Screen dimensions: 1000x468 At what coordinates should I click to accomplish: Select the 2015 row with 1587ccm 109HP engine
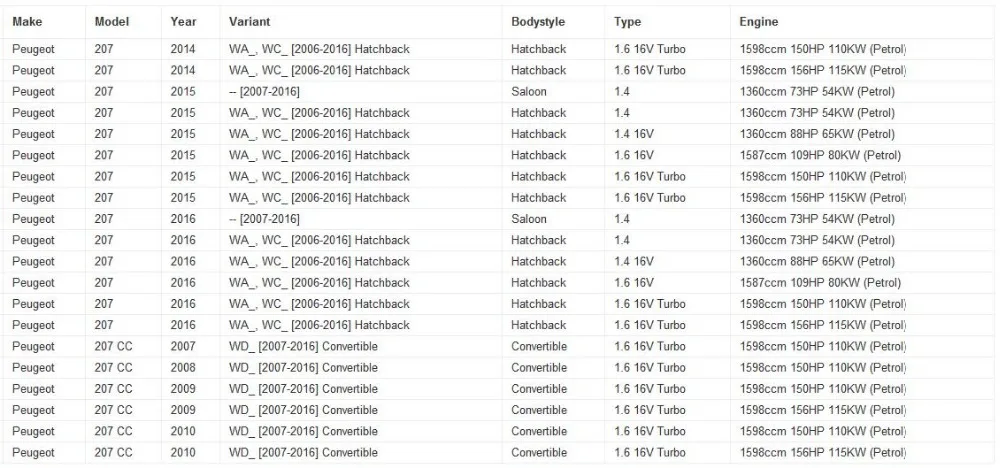point(500,155)
